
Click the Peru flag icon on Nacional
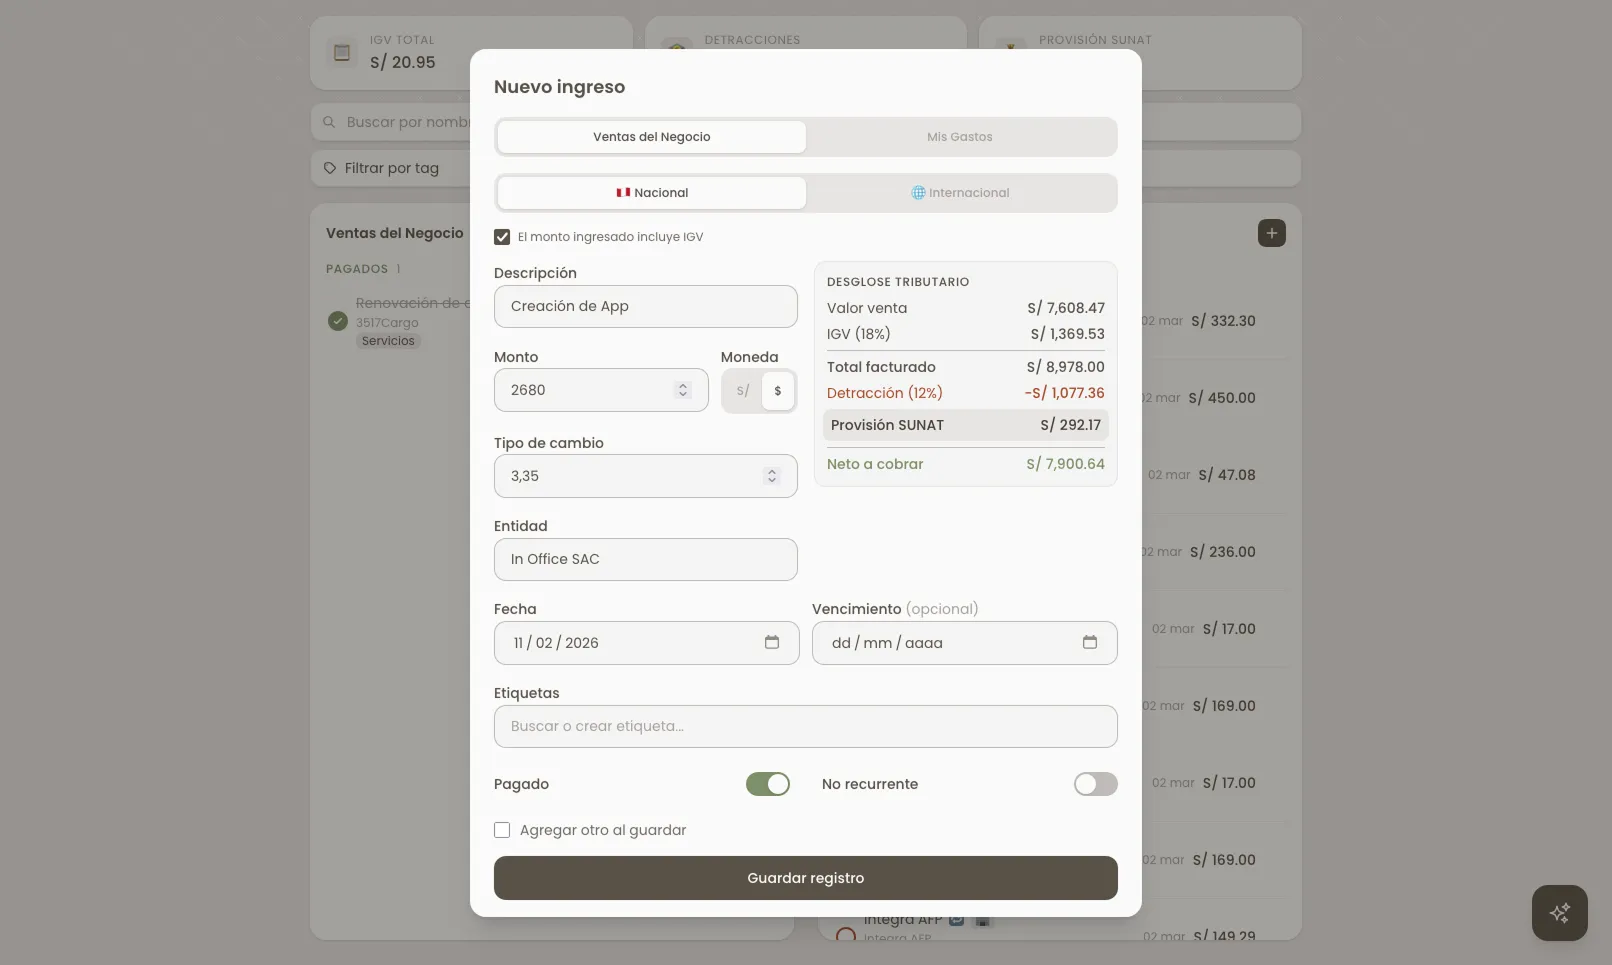pos(623,192)
